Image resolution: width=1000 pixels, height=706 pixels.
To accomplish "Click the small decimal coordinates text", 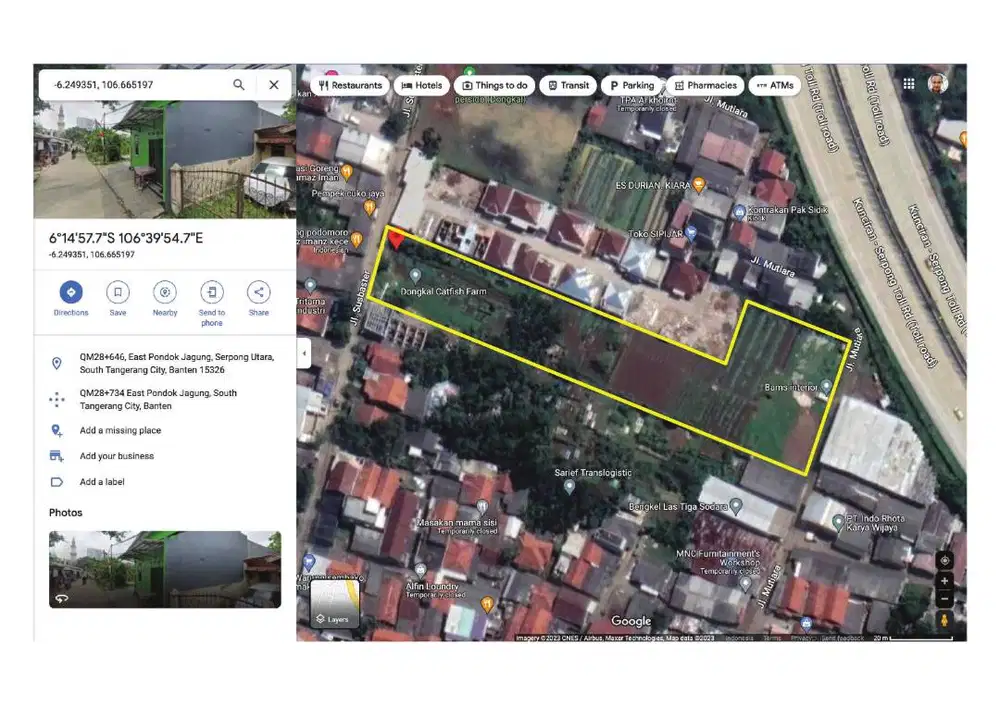I will coord(92,254).
